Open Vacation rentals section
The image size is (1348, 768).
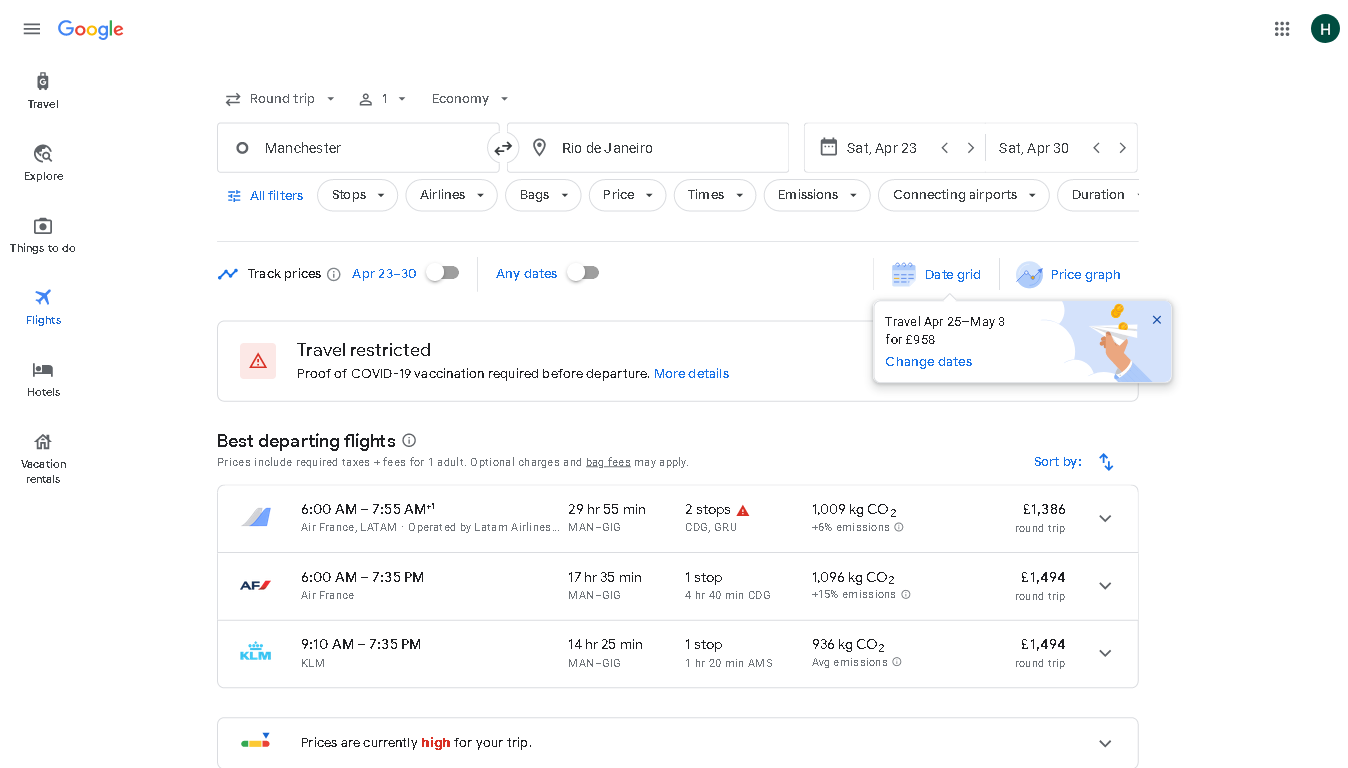pos(43,458)
